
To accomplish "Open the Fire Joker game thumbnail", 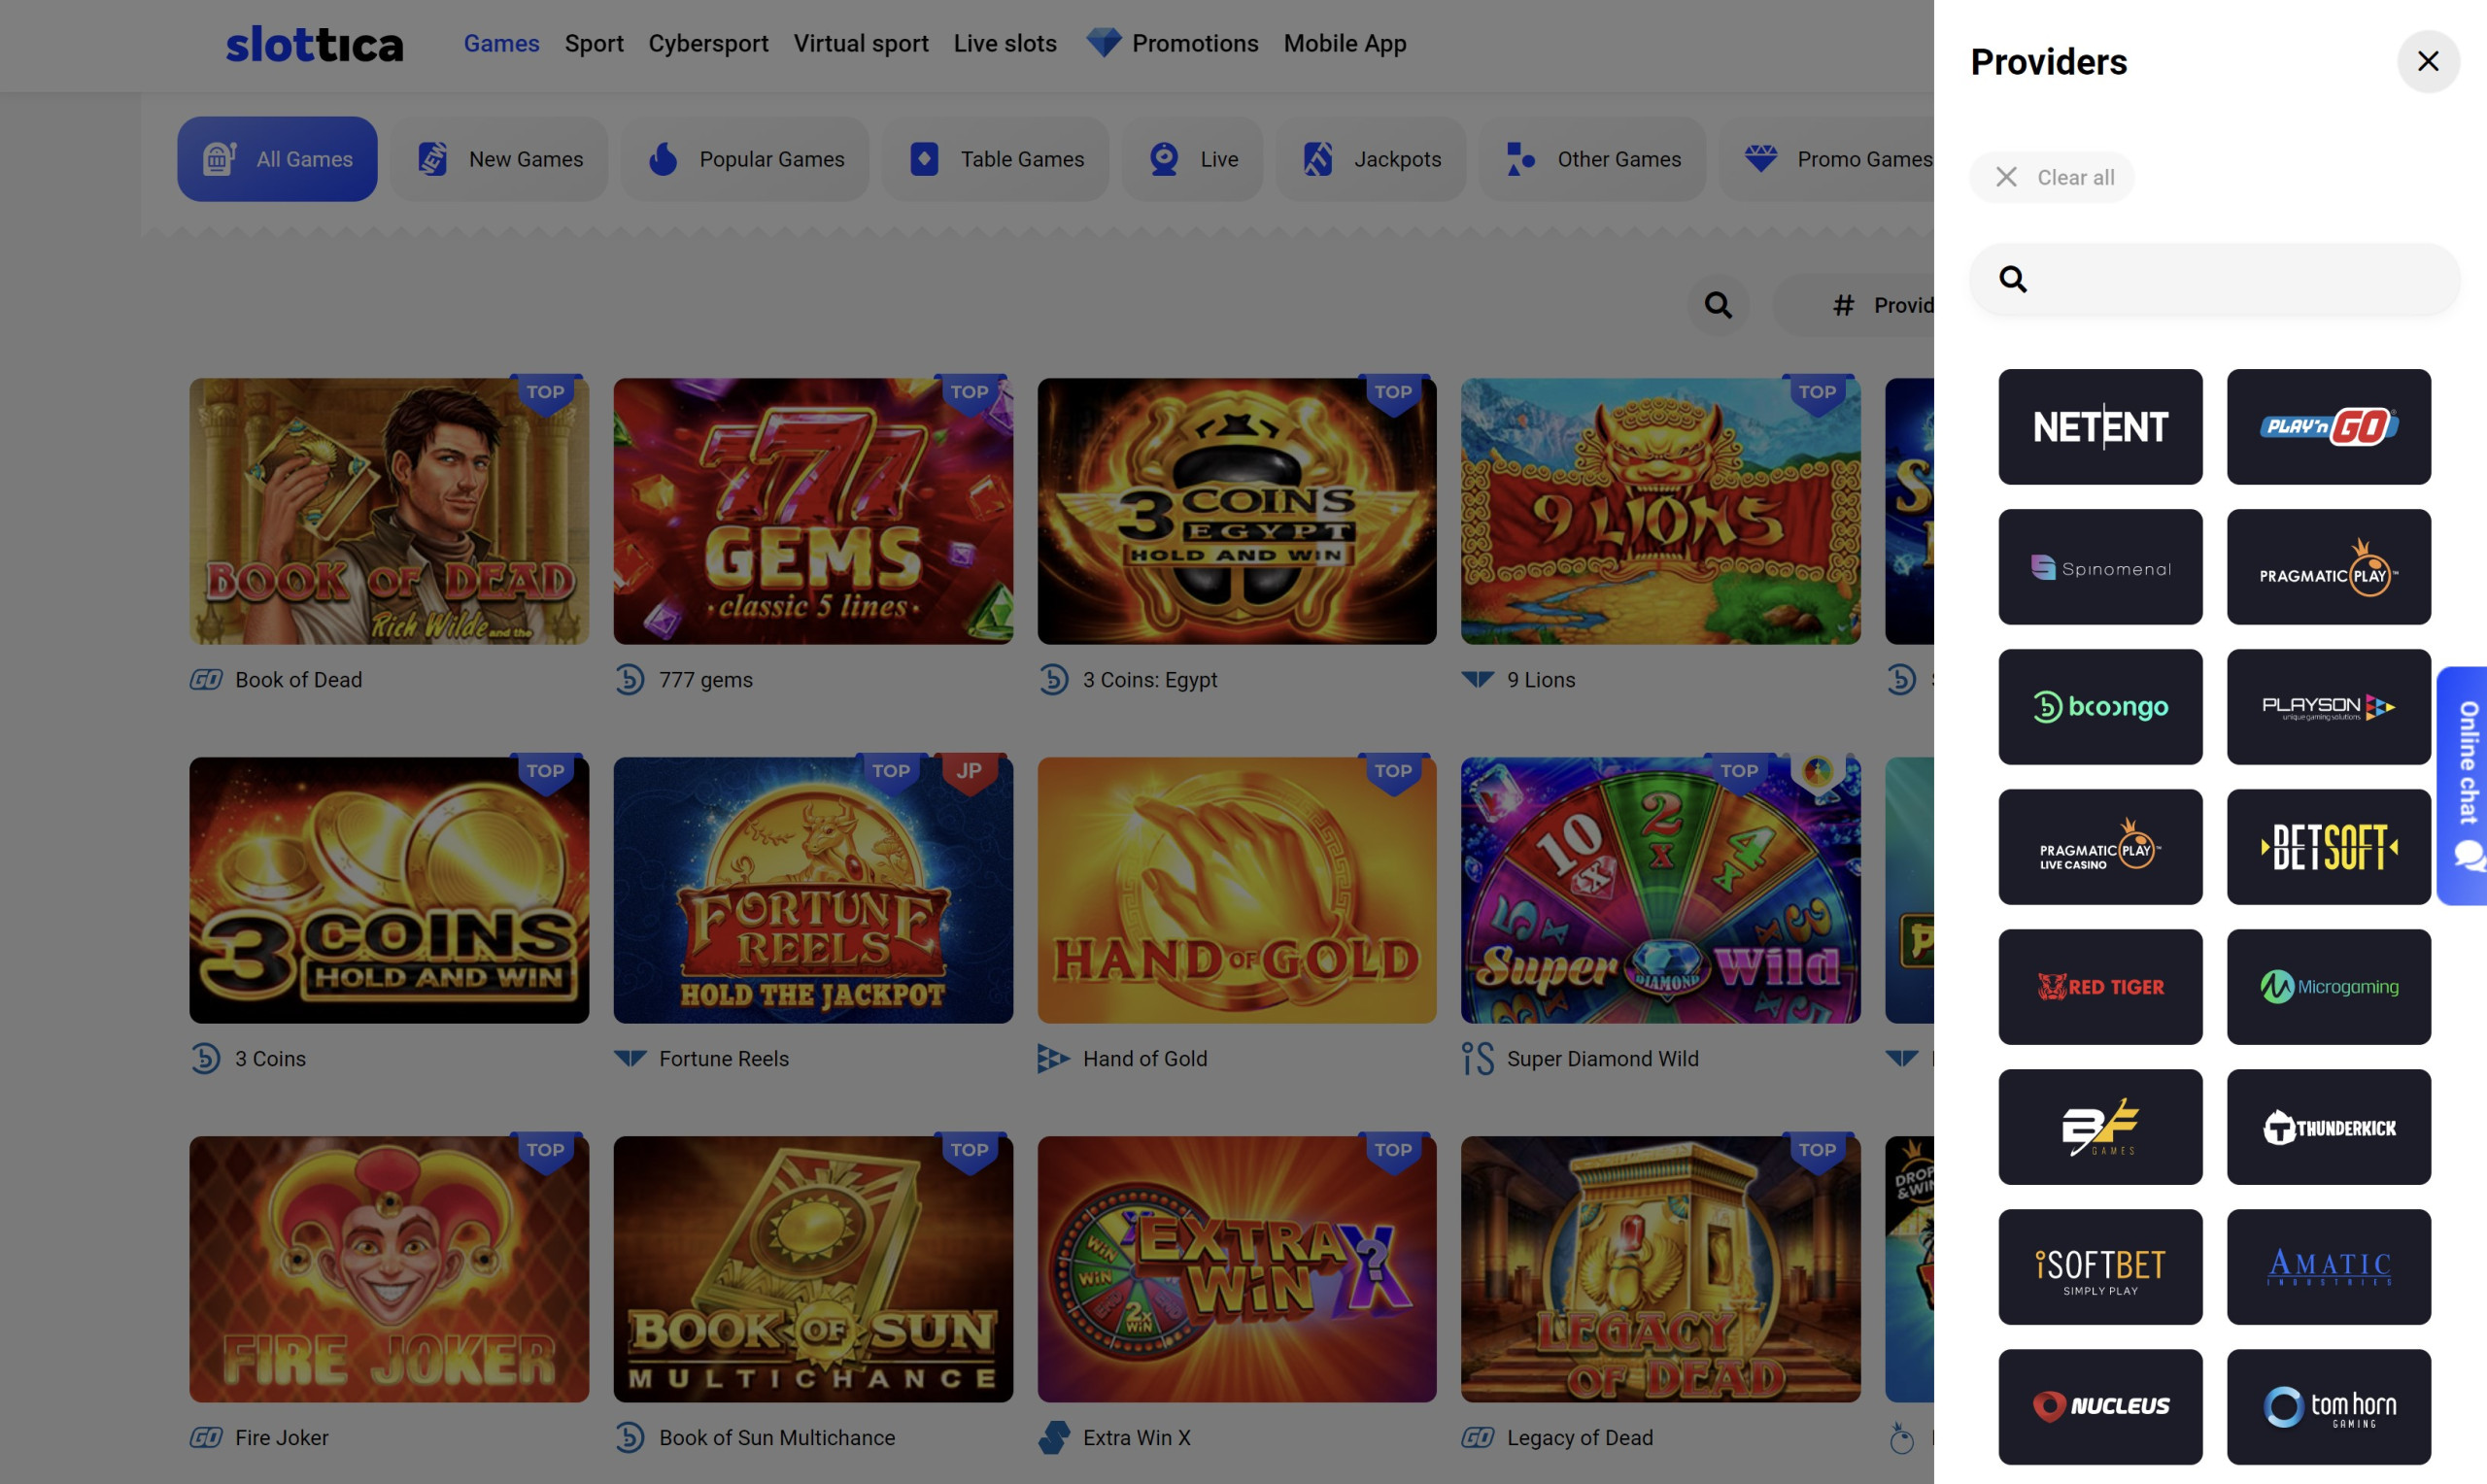I will click(389, 1269).
